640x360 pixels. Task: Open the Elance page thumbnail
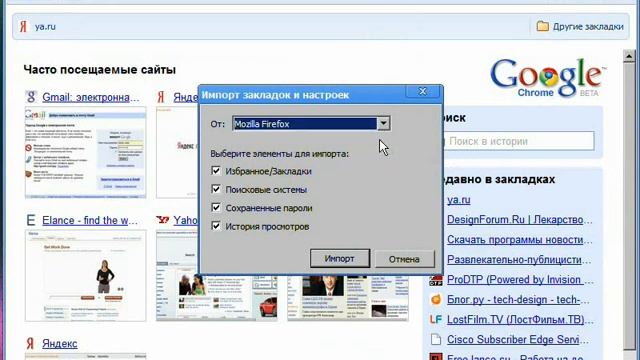point(85,276)
